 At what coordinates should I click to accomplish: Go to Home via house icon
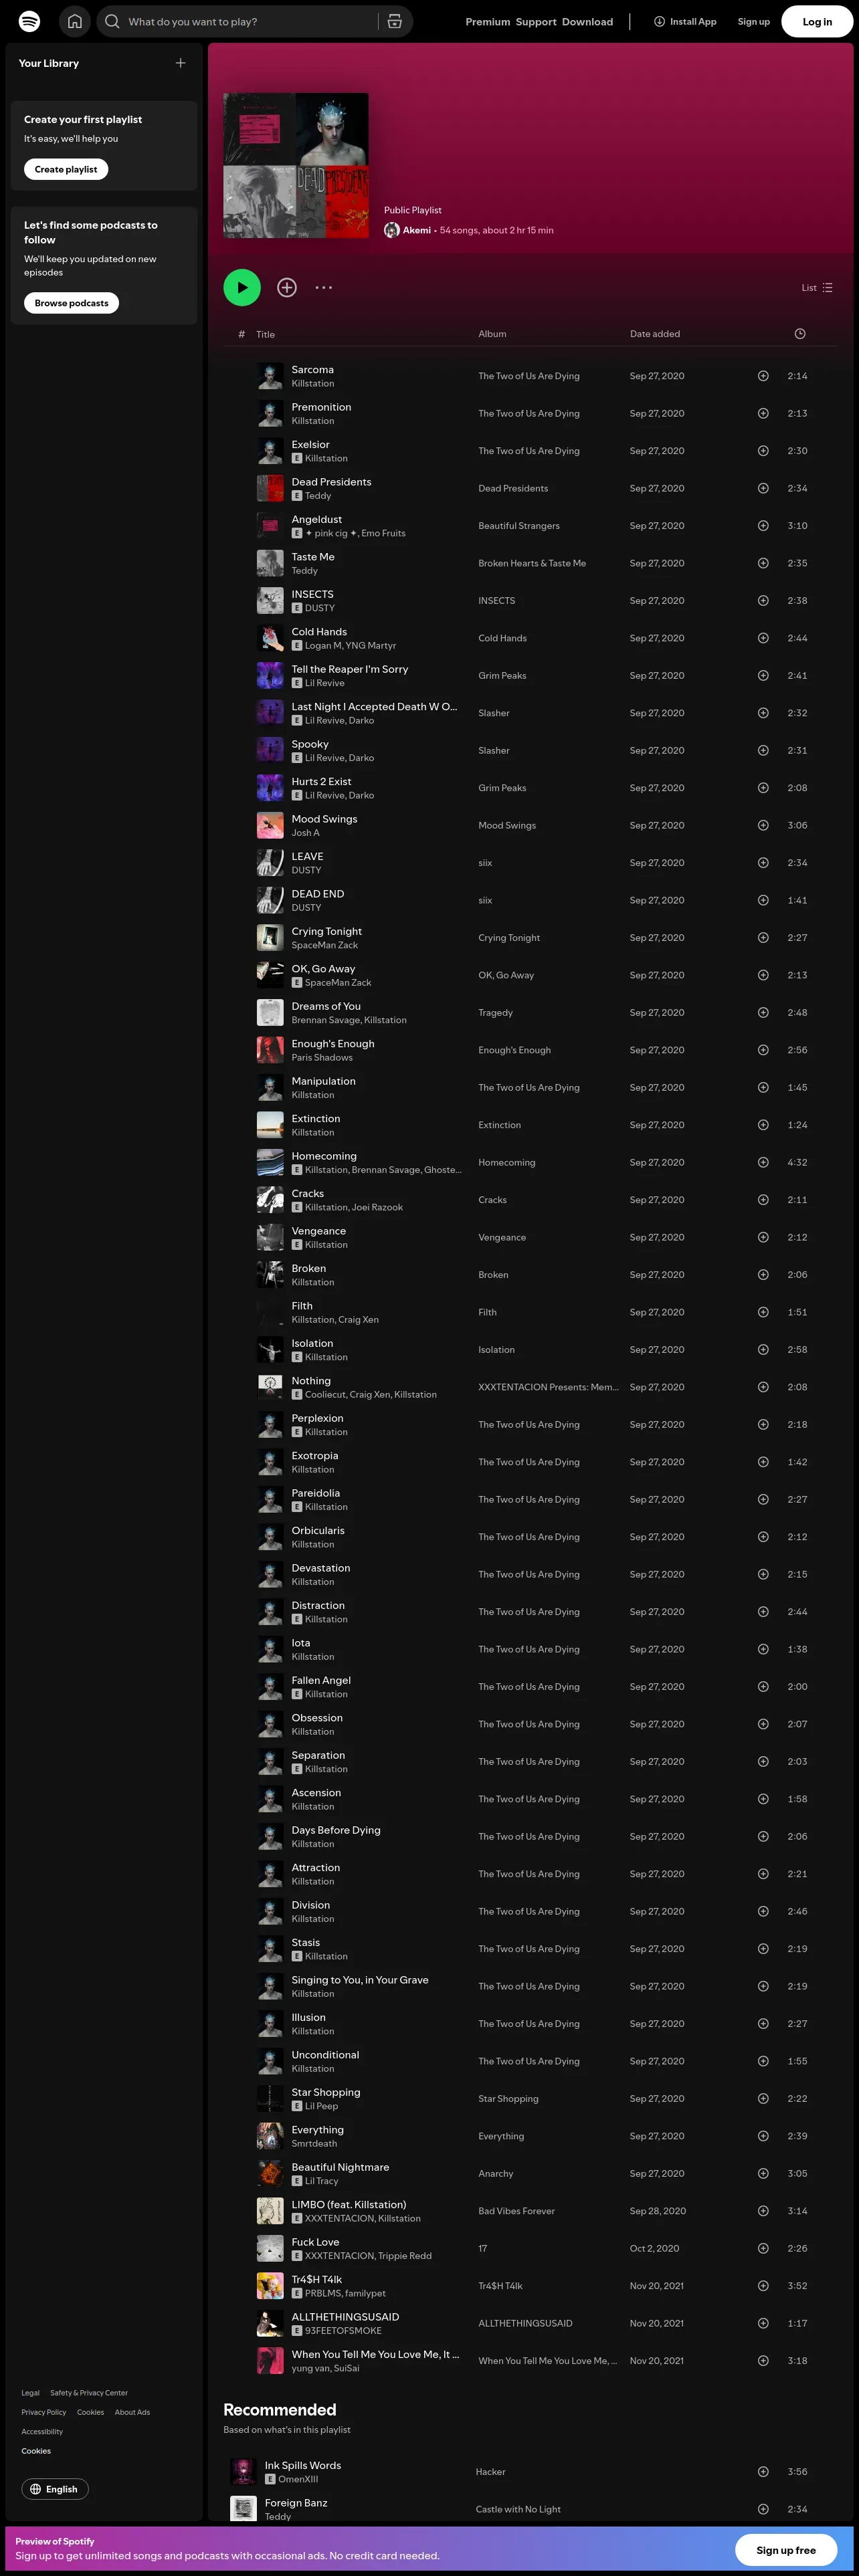pyautogui.click(x=74, y=21)
